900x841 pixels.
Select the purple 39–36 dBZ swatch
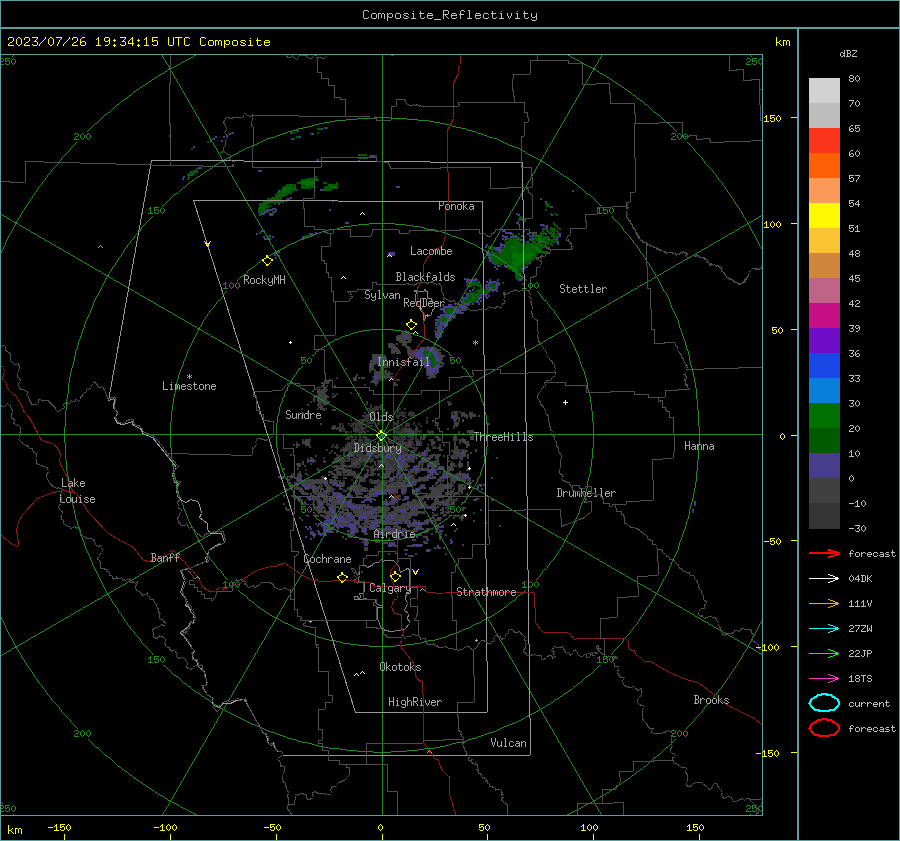tap(824, 341)
